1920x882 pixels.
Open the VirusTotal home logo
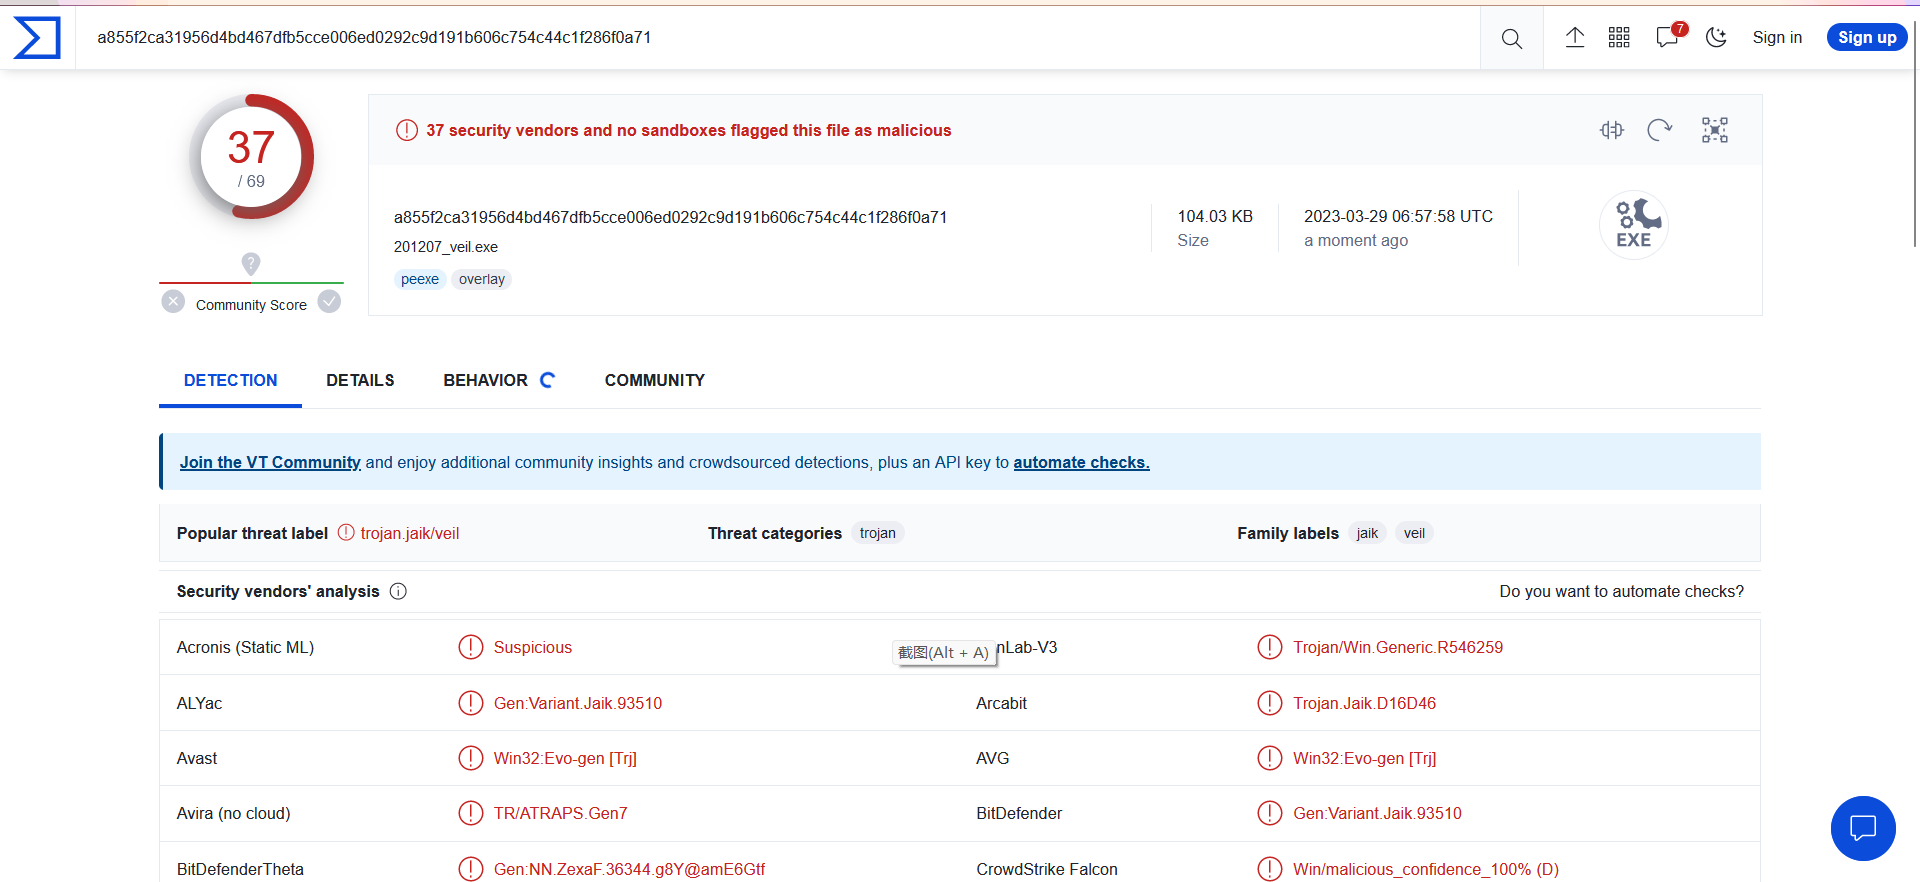click(x=37, y=38)
